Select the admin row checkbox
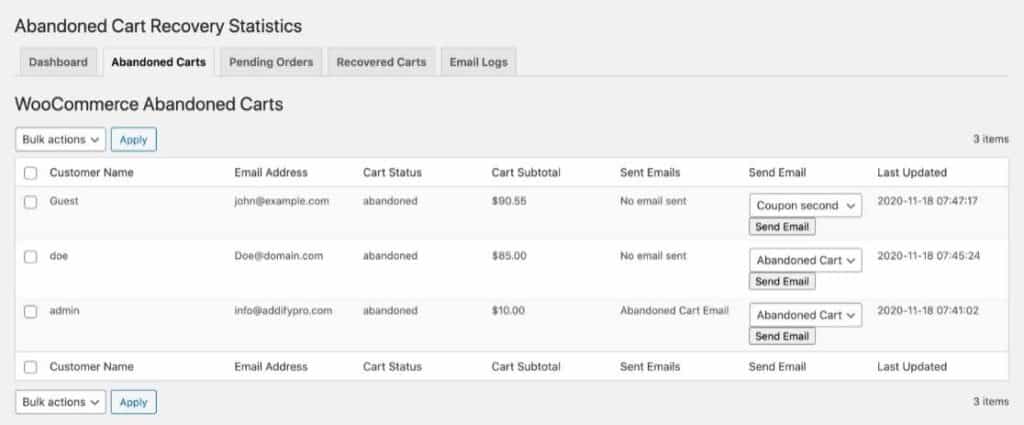This screenshot has height=425, width=1024. click(x=31, y=312)
